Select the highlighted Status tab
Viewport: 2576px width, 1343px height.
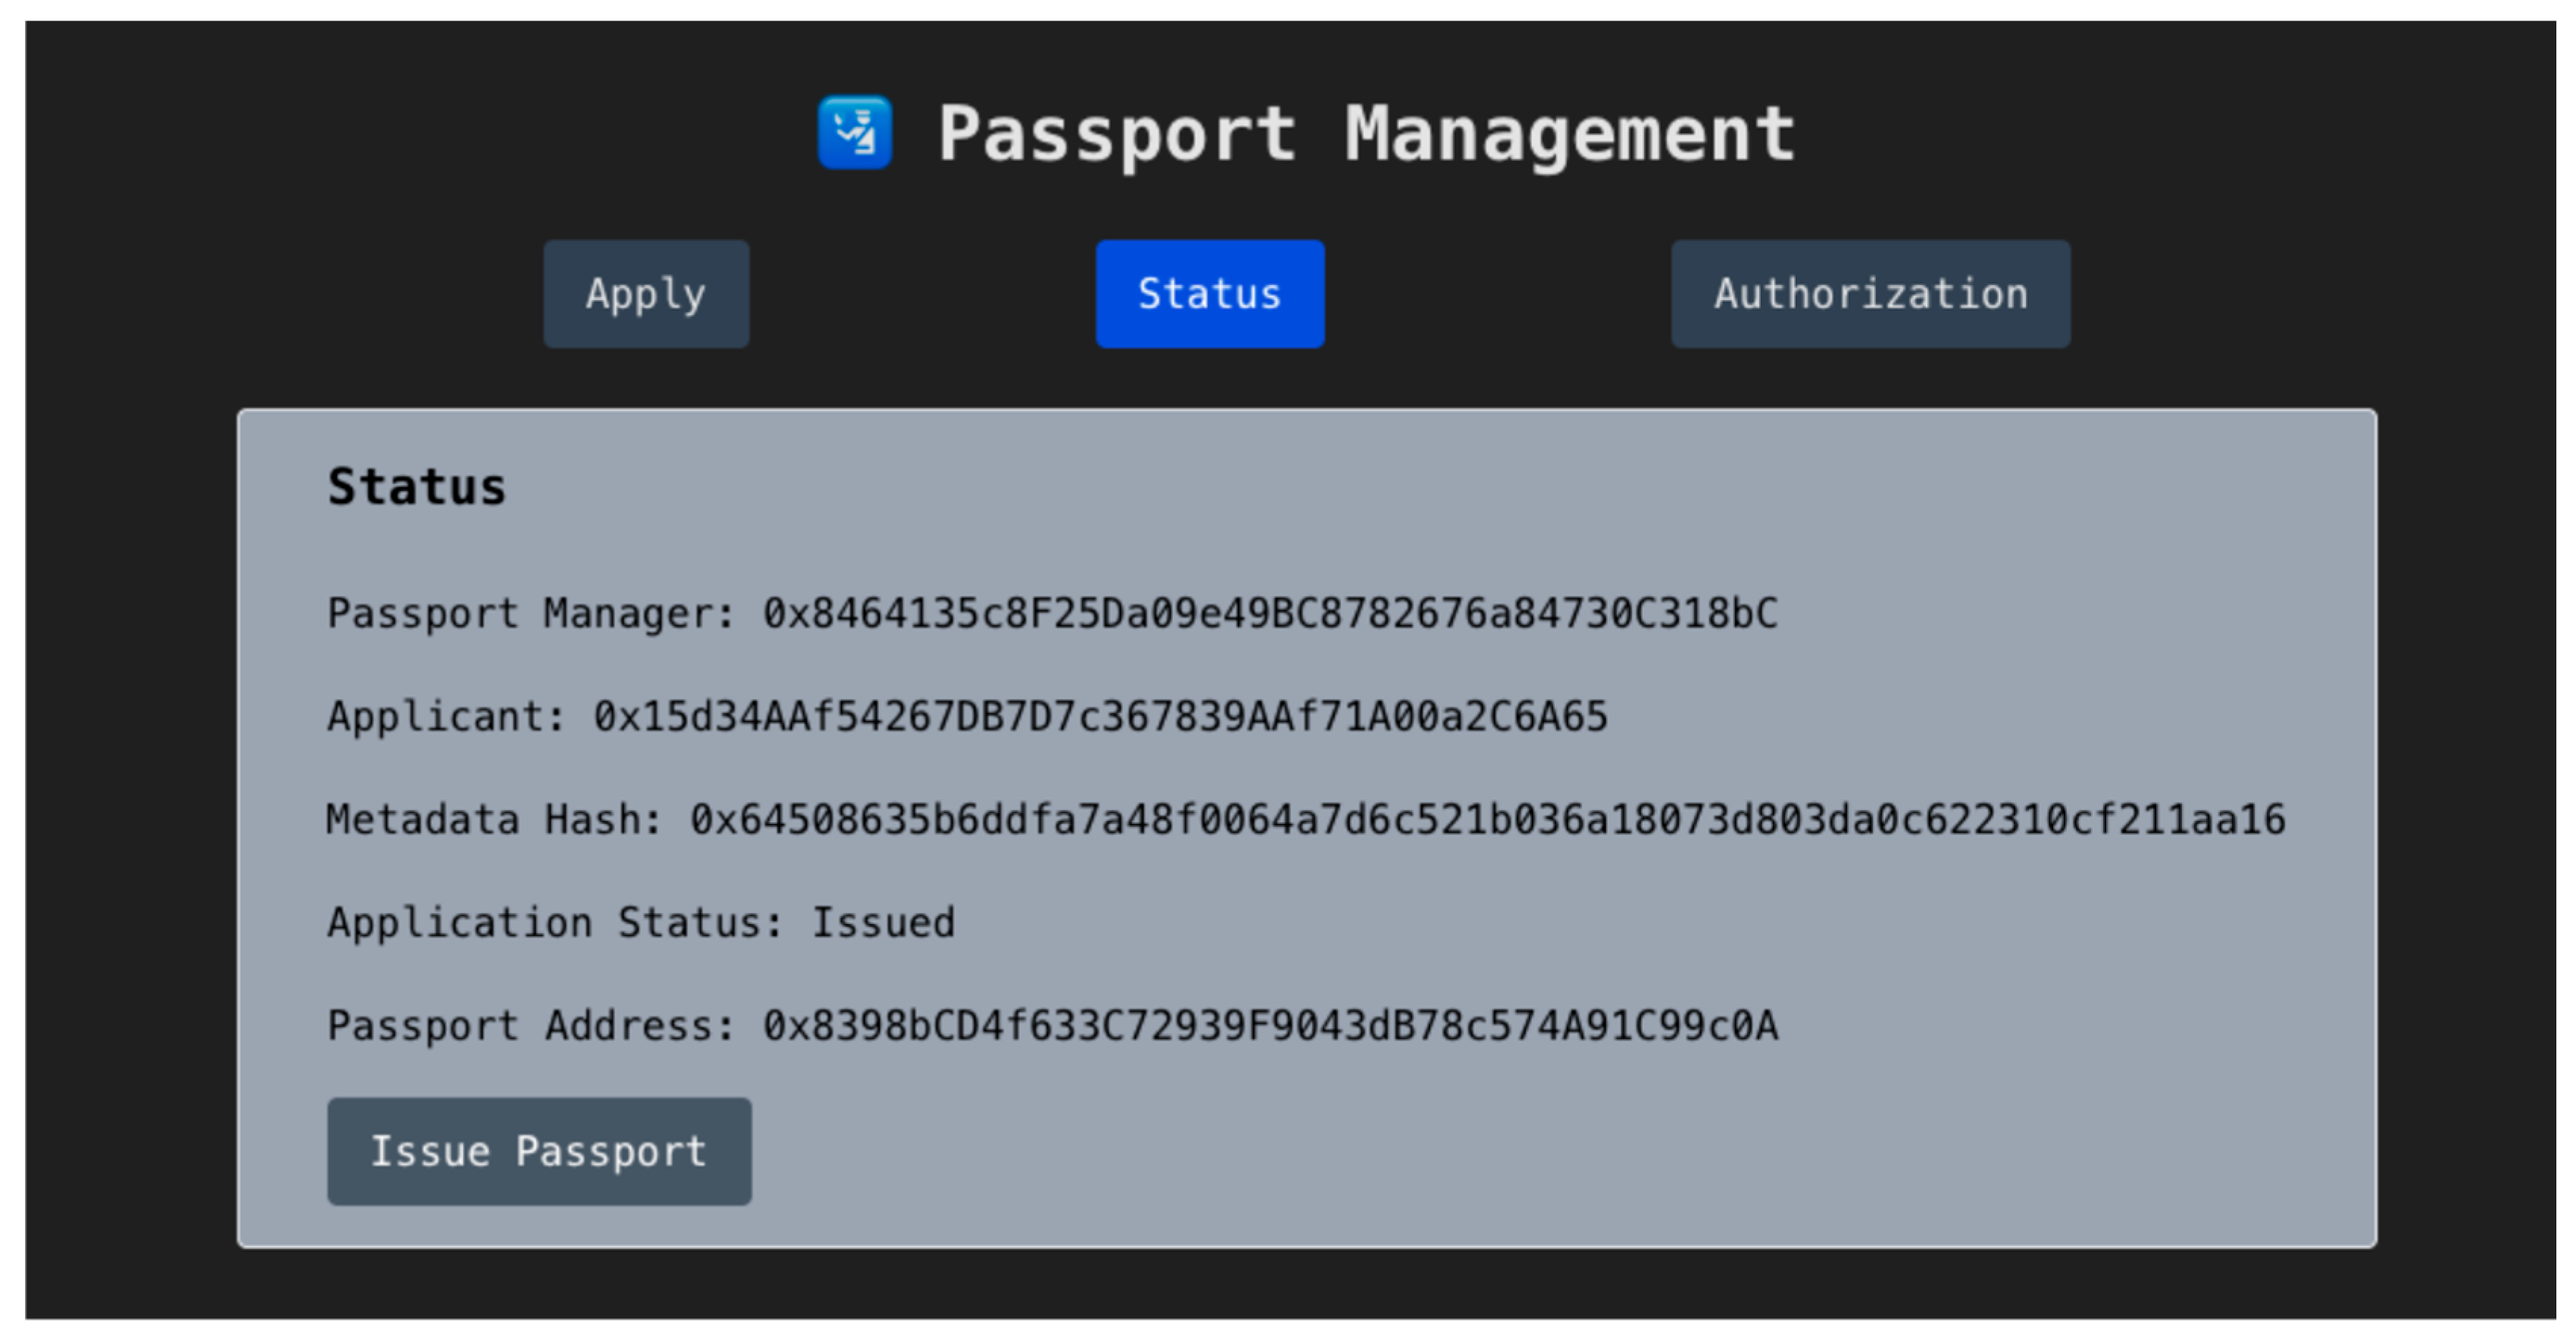[1209, 294]
